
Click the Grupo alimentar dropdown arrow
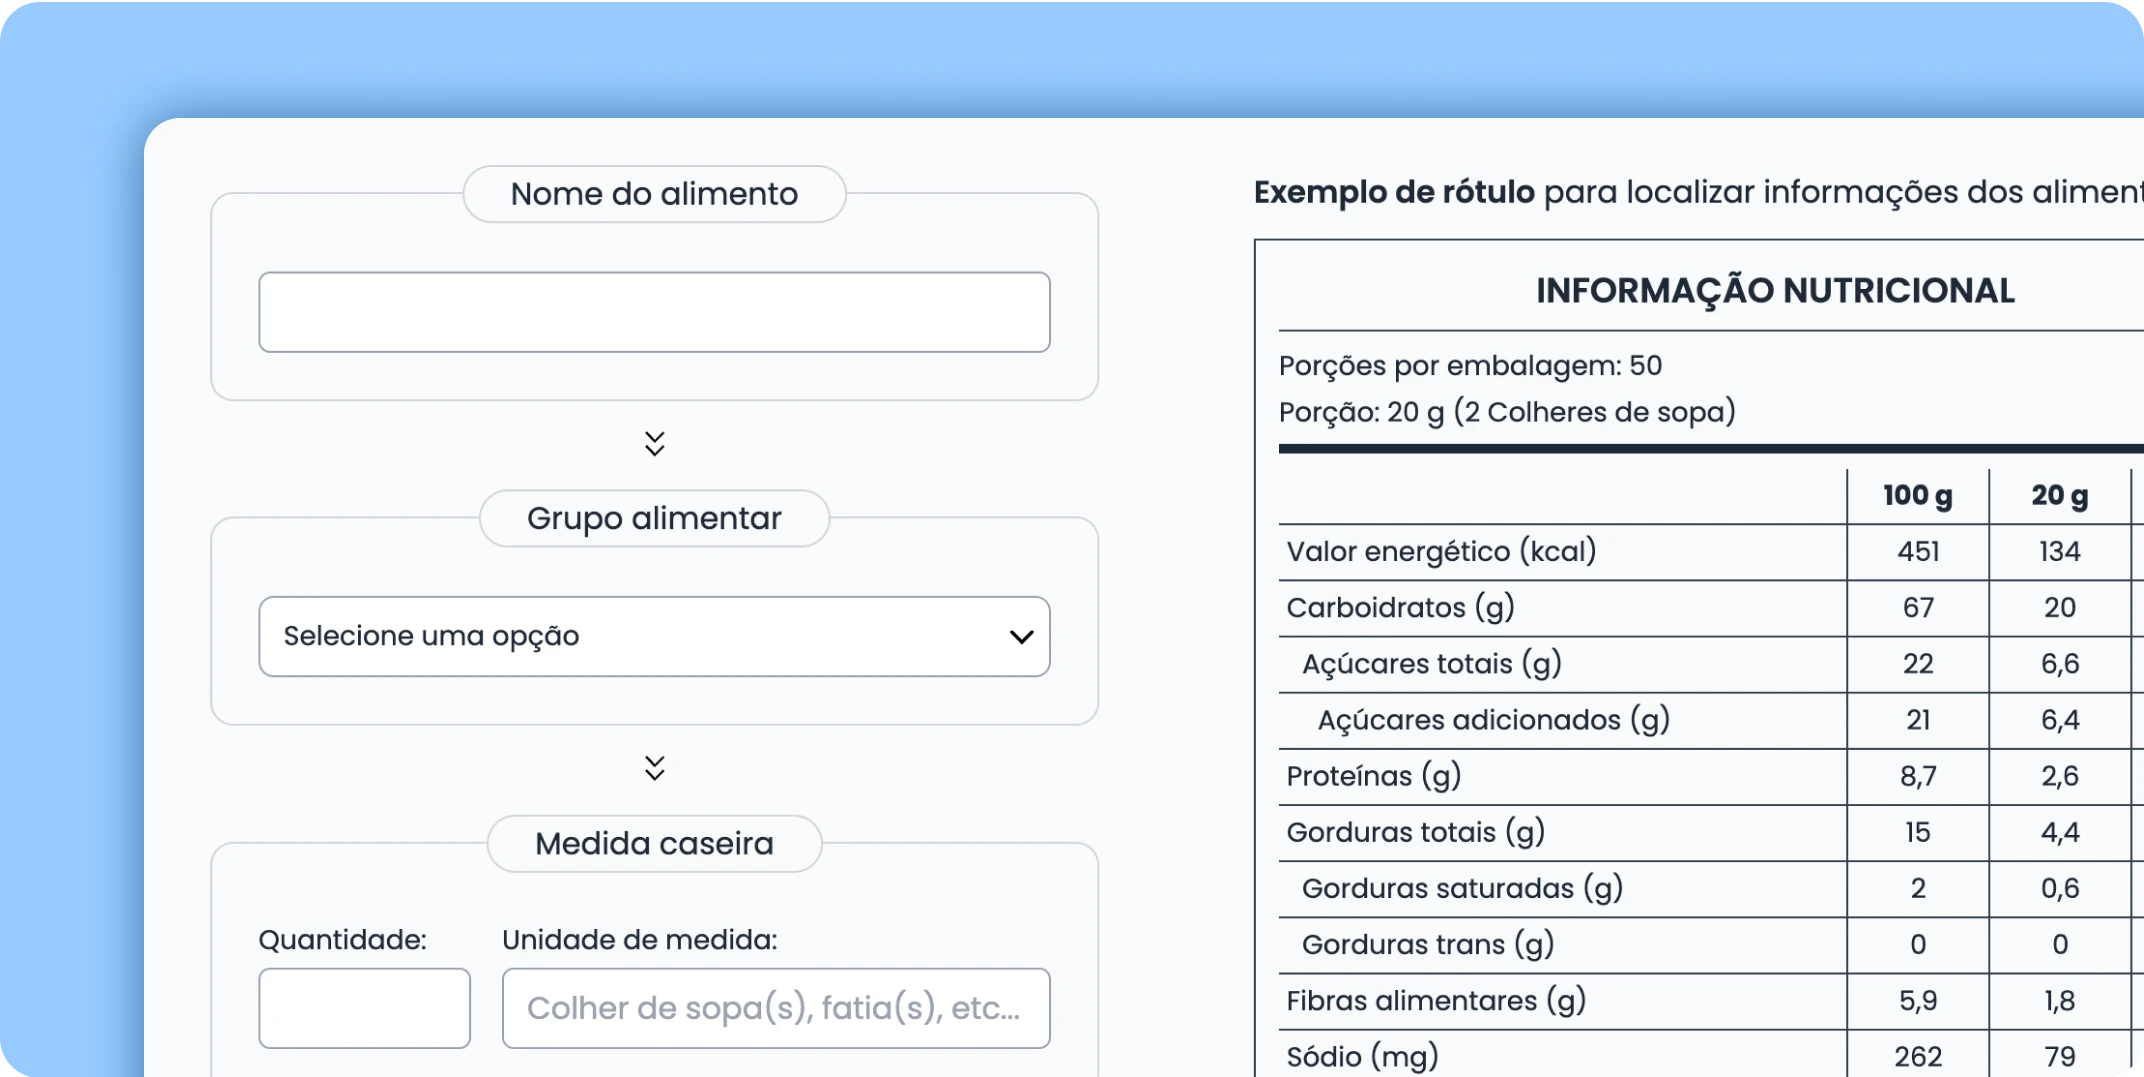1021,637
